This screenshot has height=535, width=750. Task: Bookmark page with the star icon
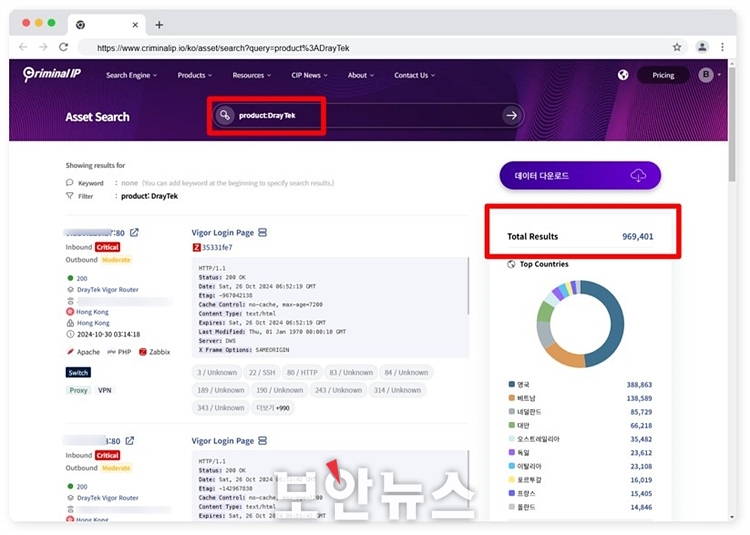click(677, 47)
